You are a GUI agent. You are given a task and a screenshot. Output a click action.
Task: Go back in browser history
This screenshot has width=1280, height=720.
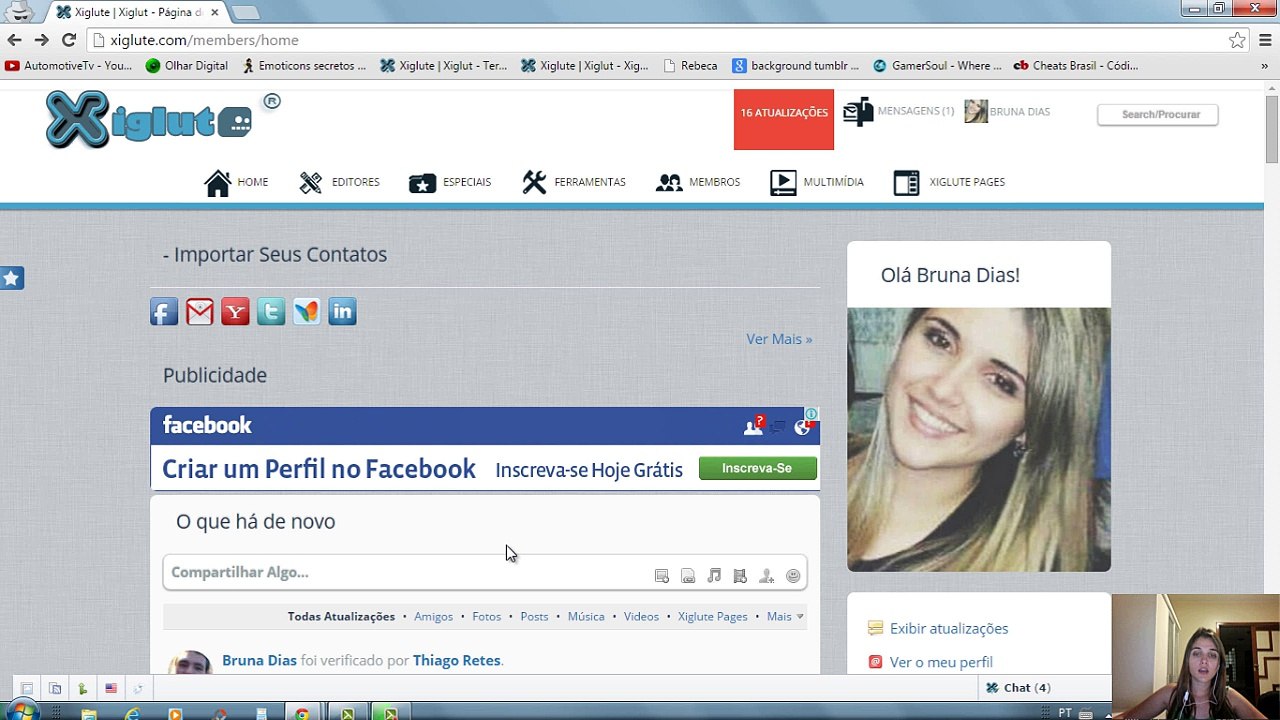click(x=14, y=40)
